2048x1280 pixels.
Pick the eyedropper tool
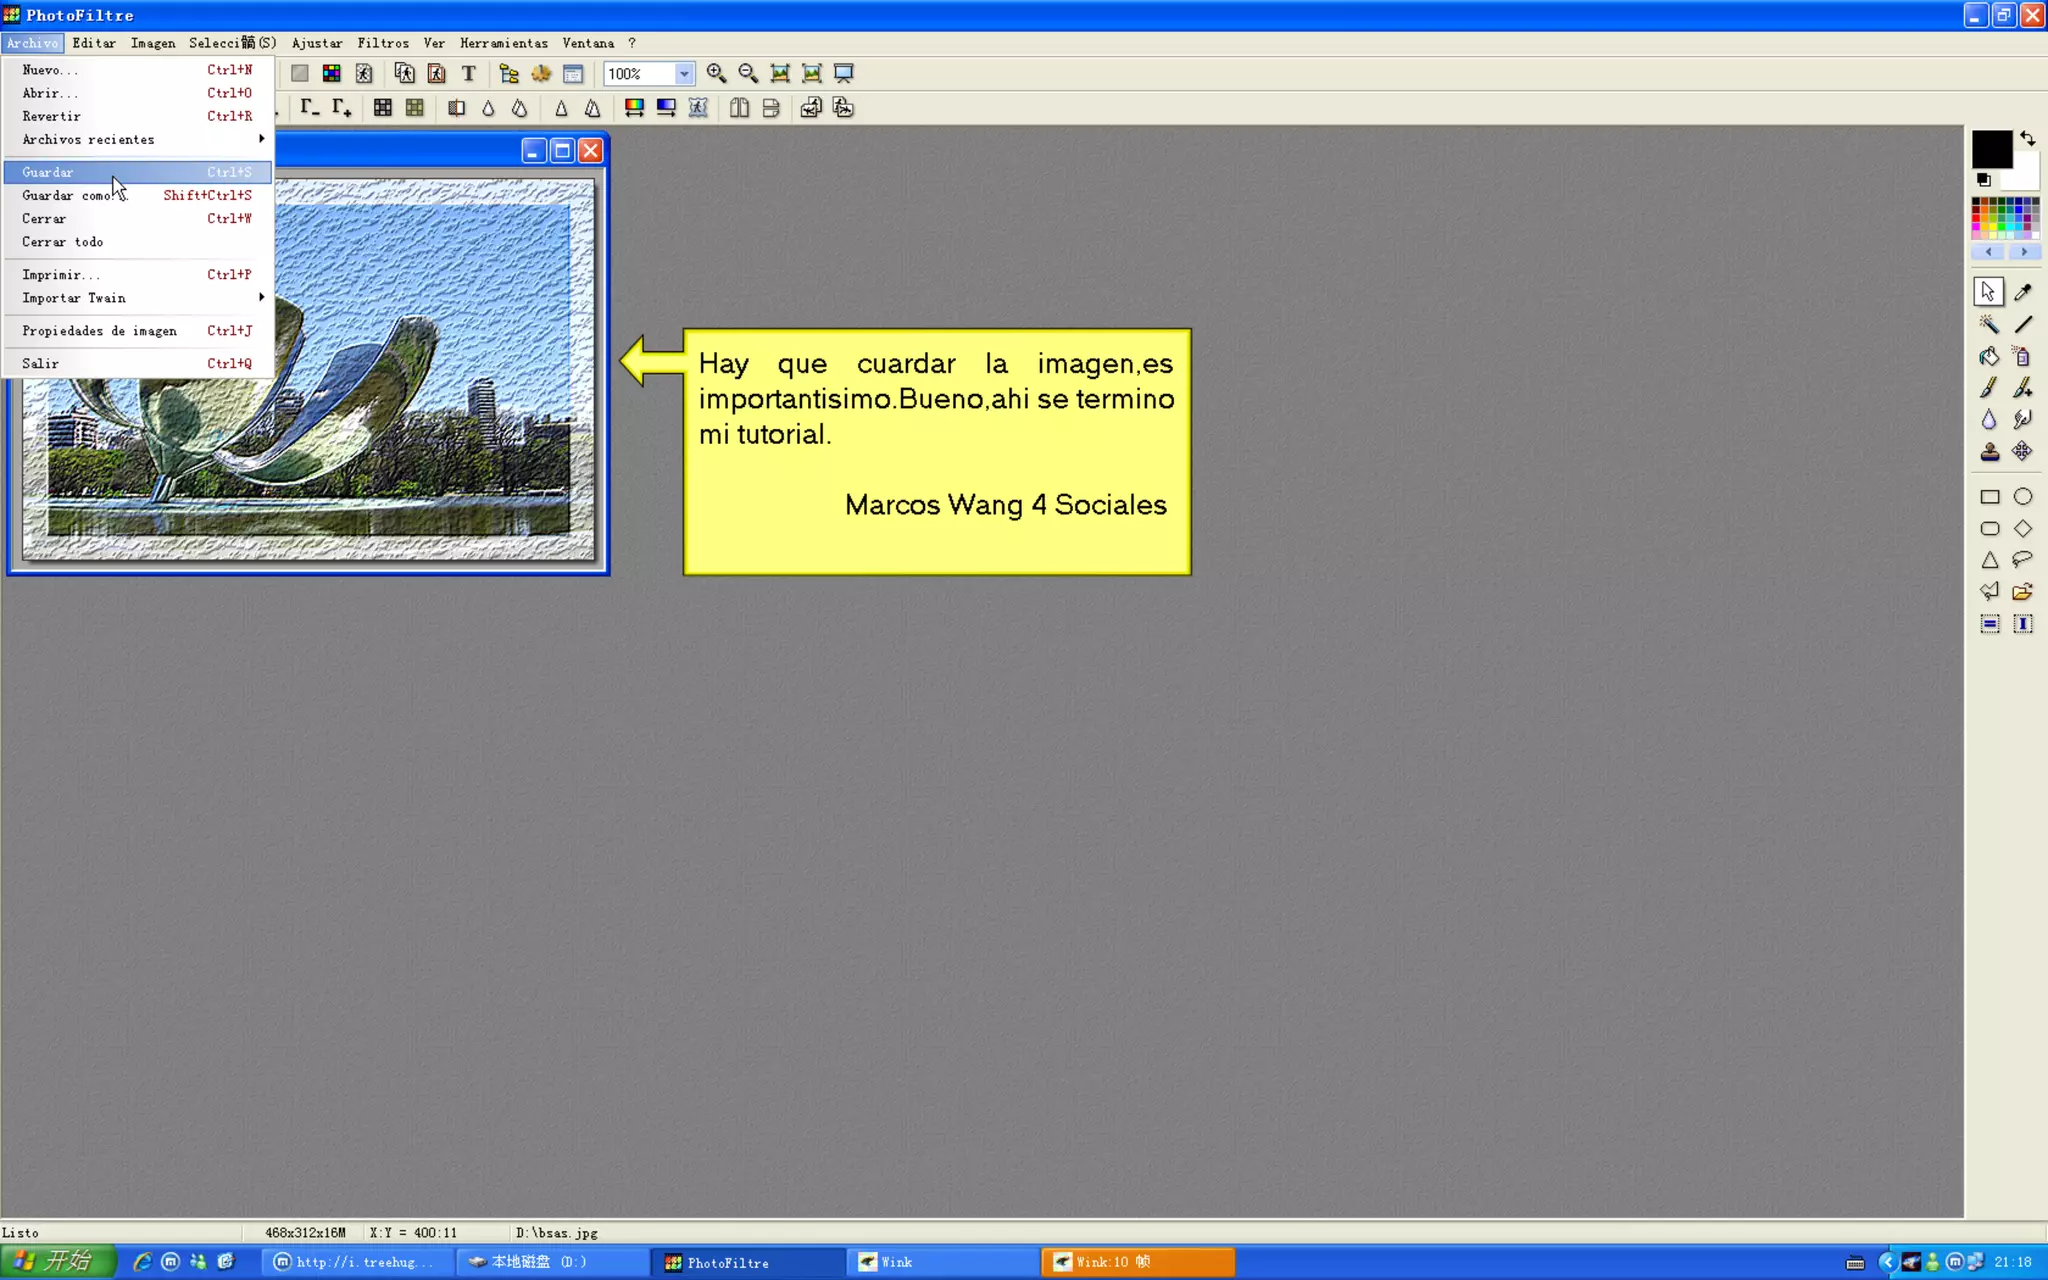pos(2022,292)
